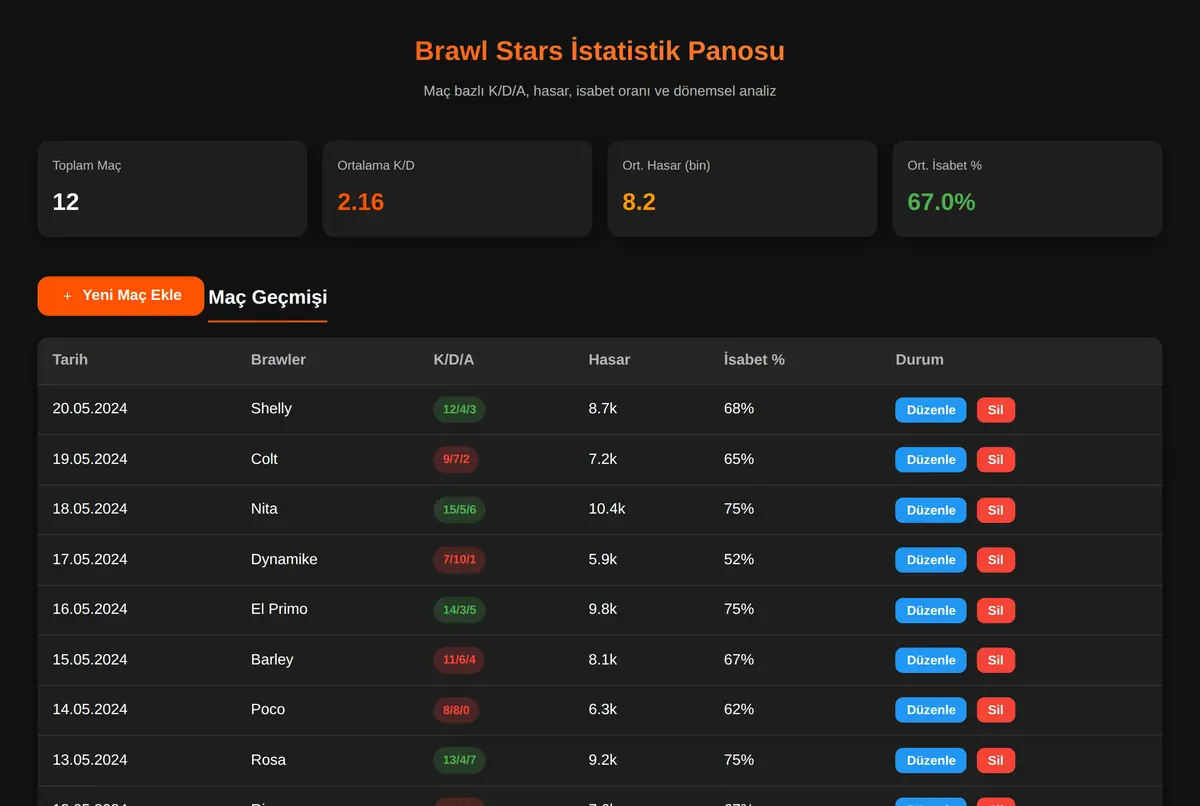Delete the Barley match row
Viewport: 1200px width, 806px height.
point(996,660)
